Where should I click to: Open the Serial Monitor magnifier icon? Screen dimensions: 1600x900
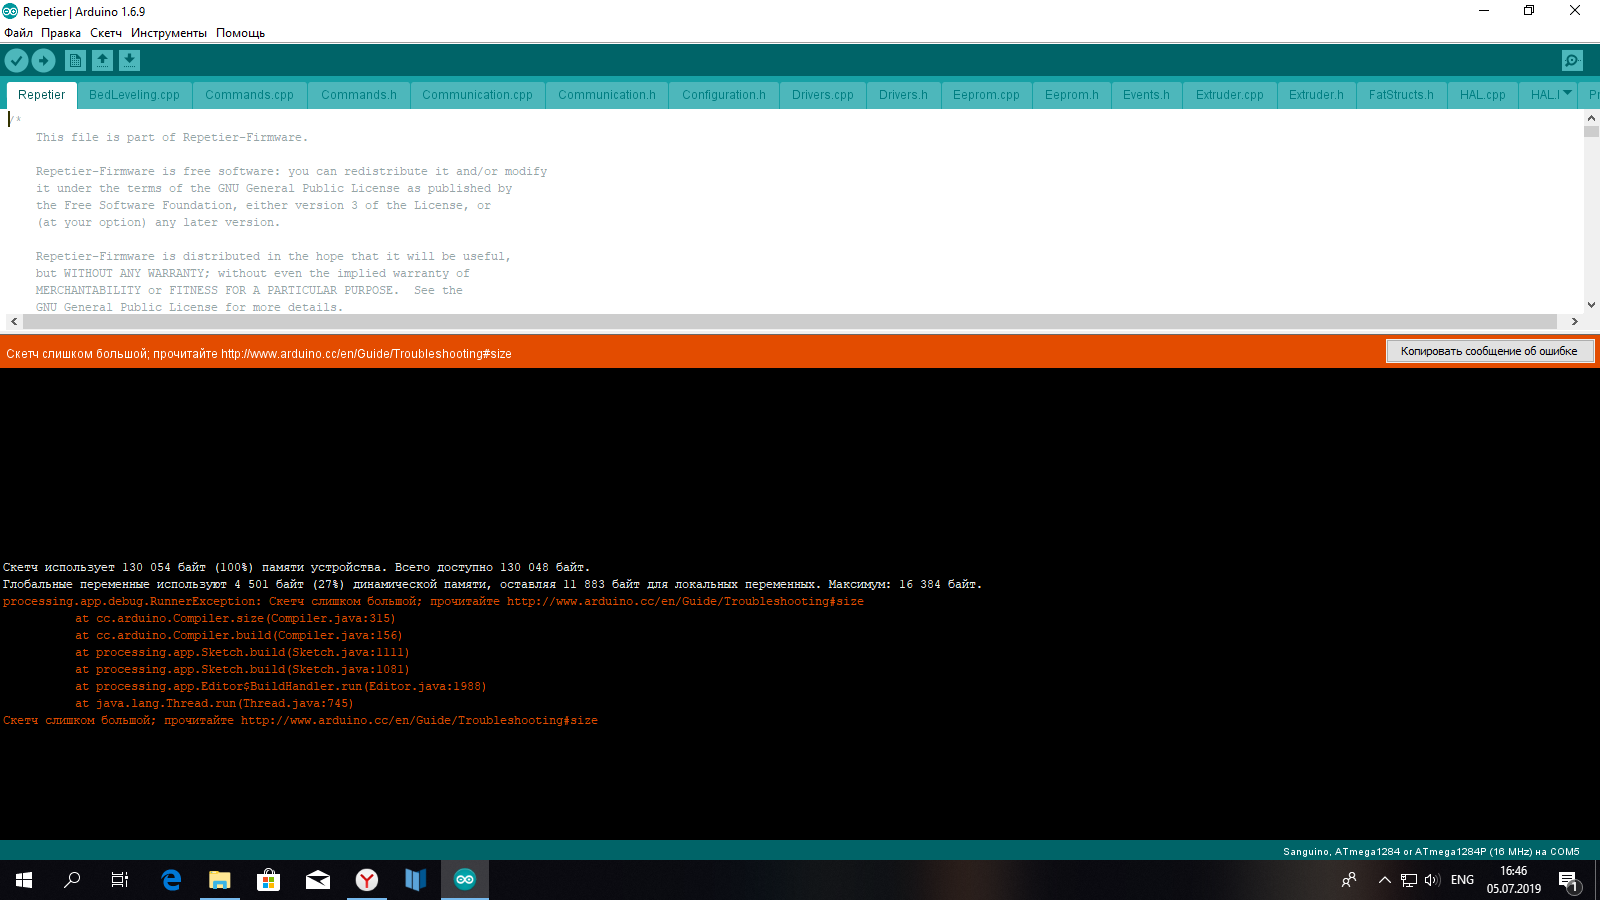(1572, 61)
